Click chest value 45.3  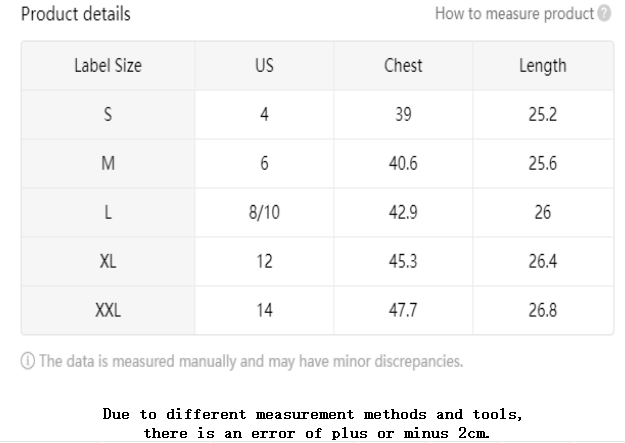(x=403, y=262)
